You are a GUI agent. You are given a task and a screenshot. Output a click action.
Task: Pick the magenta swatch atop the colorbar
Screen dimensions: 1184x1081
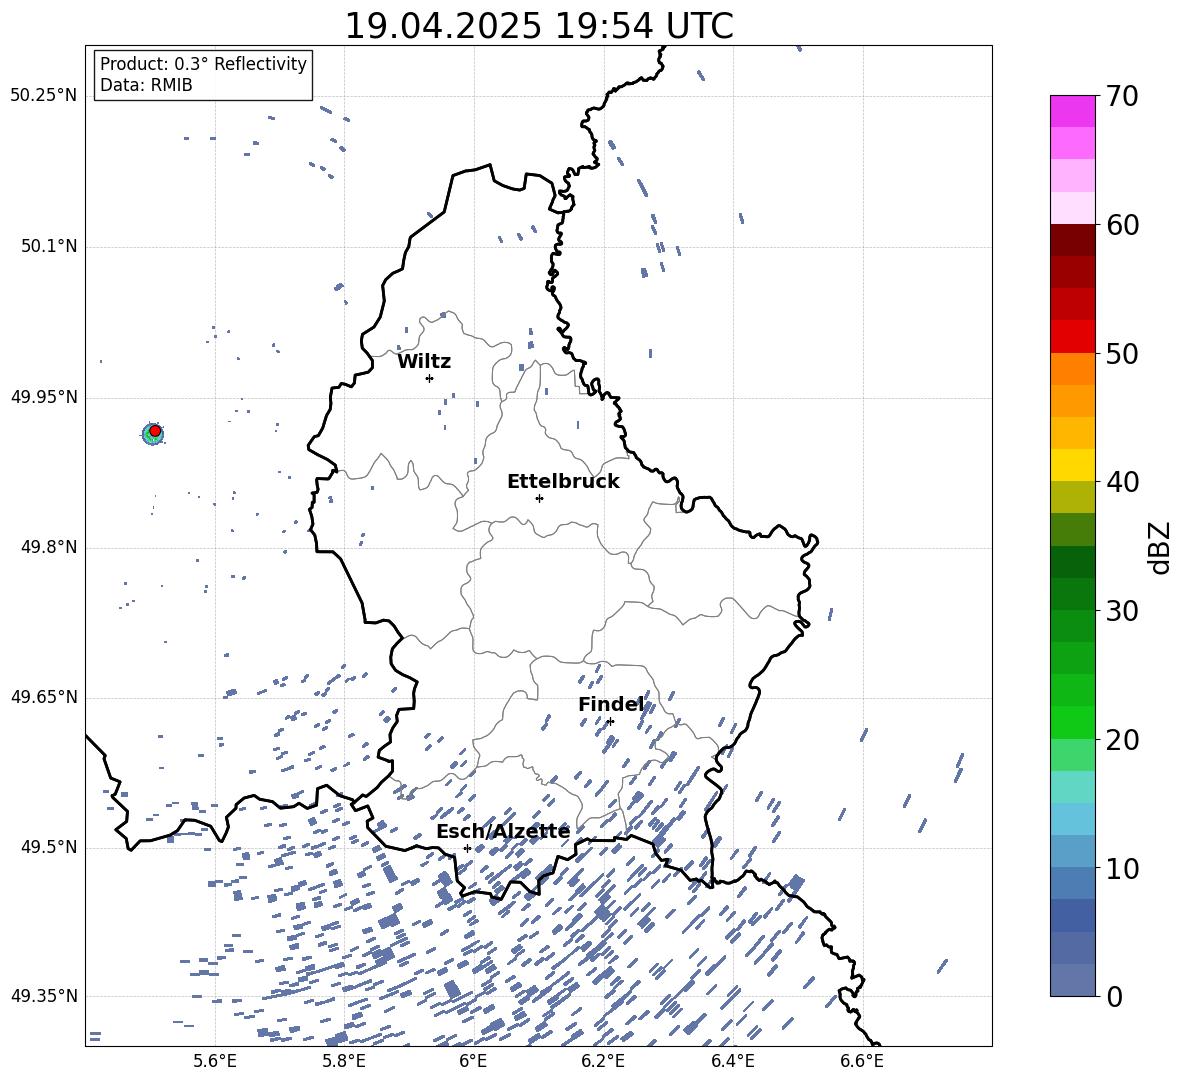(1072, 111)
